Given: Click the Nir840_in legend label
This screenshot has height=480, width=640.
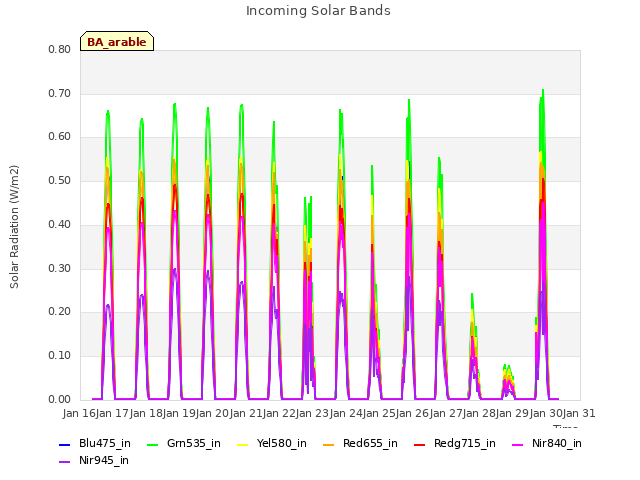Looking at the screenshot, I should click(557, 443).
